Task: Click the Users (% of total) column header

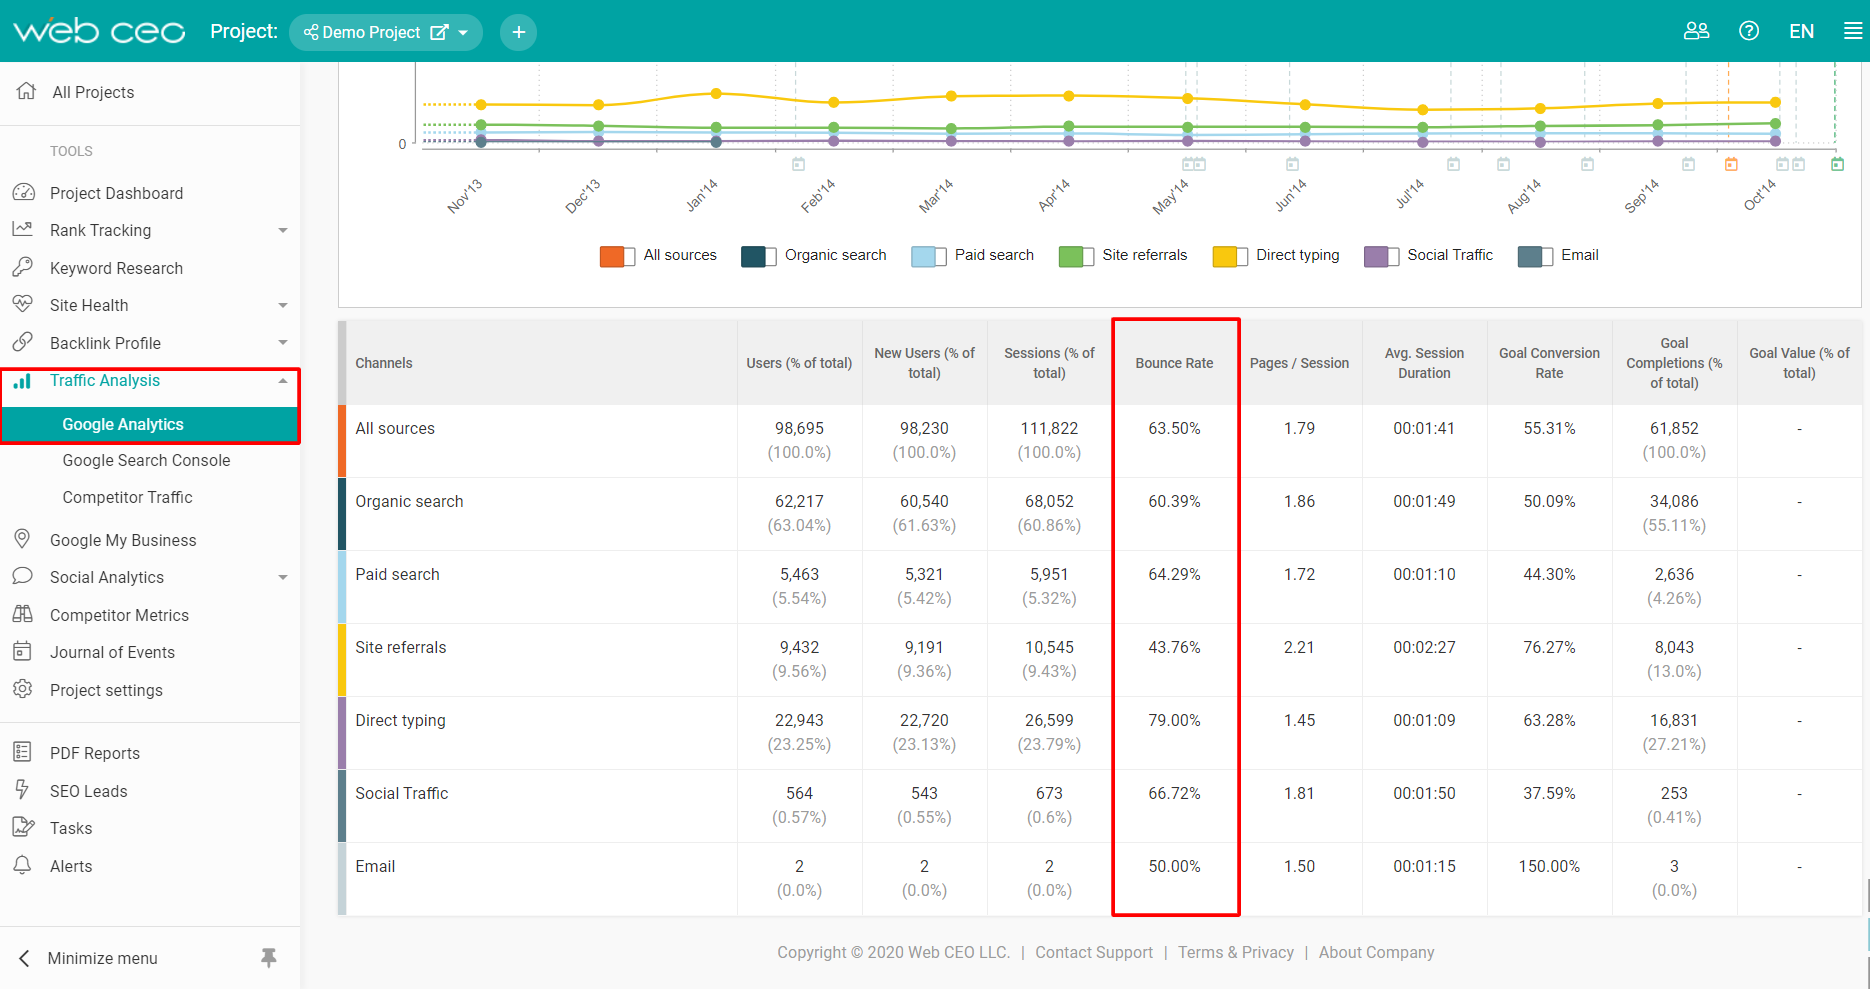Action: (799, 363)
